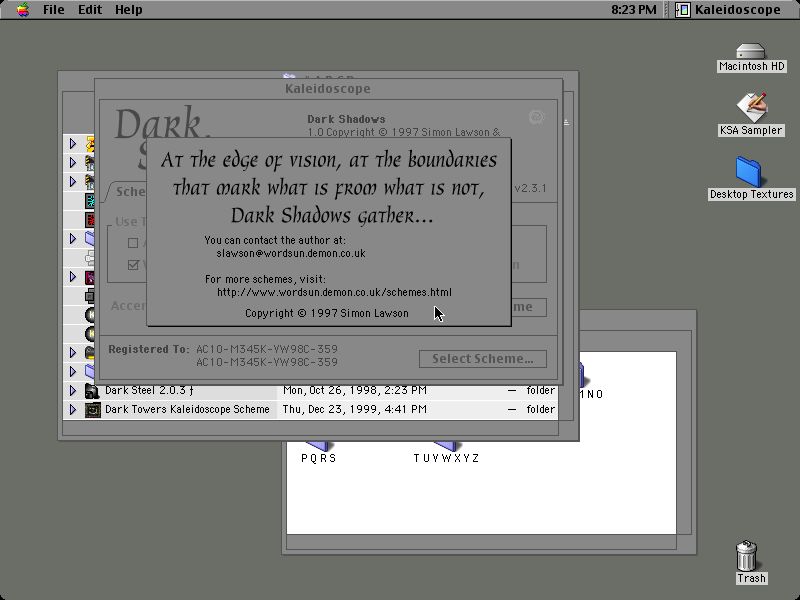Click the Mon, Oct 26, 1998, 2:23 PM date
Image resolution: width=800 pixels, height=600 pixels.
[x=355, y=391]
